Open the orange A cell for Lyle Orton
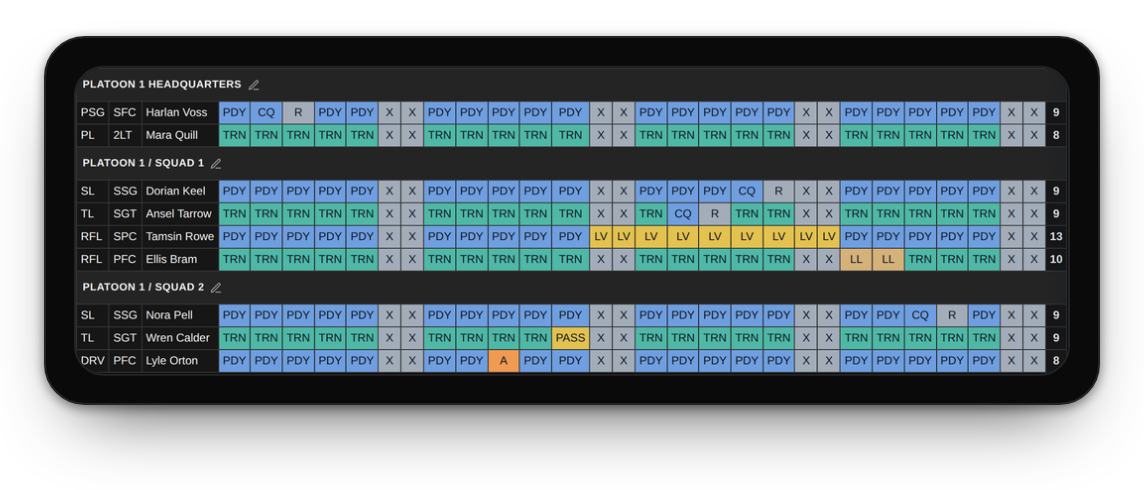 tap(503, 361)
